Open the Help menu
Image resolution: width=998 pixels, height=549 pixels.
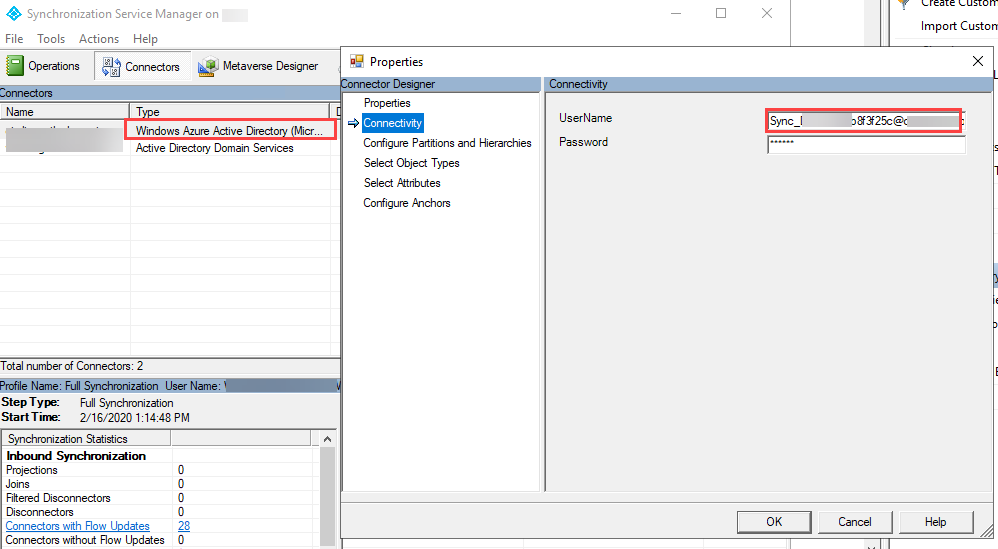[145, 39]
